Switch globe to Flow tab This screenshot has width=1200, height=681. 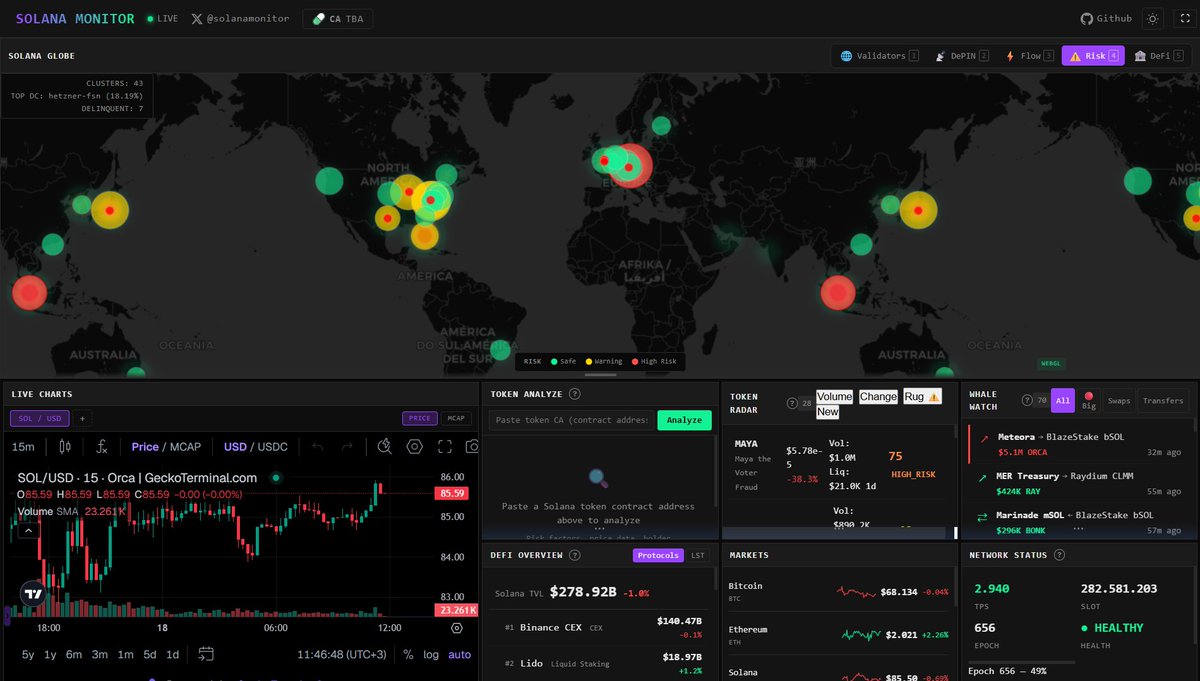coord(1029,56)
